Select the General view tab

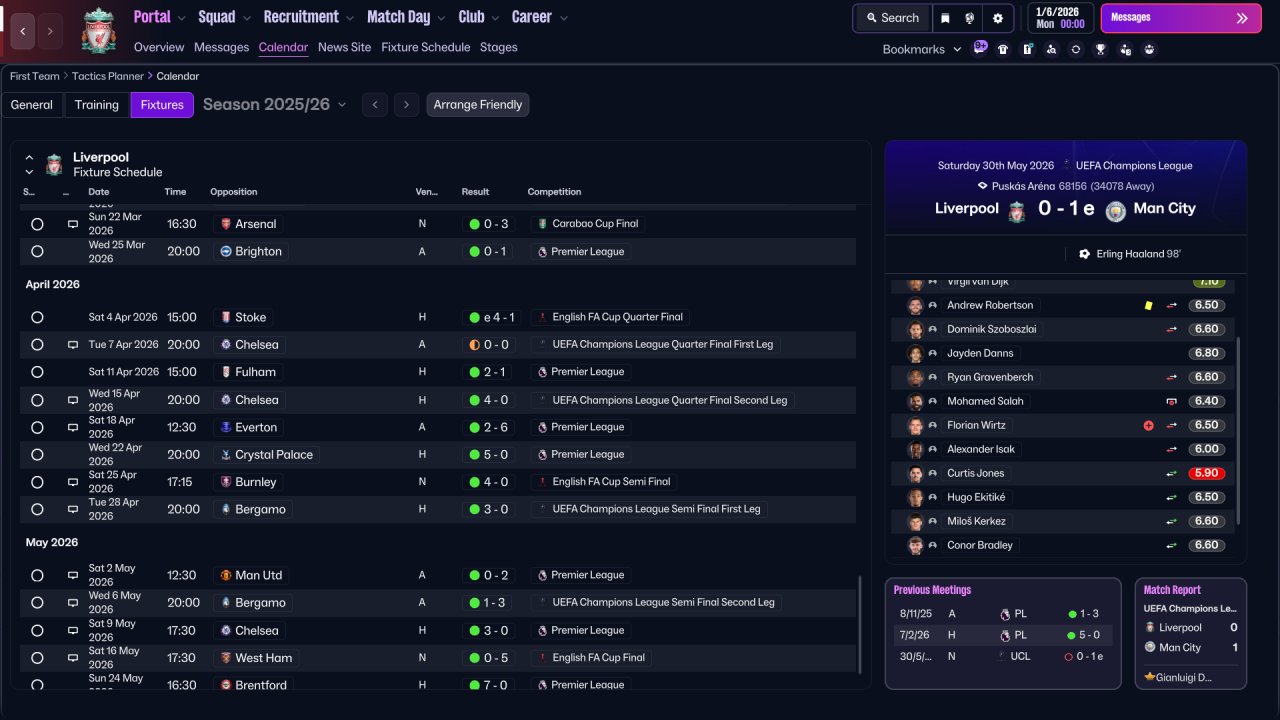32,105
